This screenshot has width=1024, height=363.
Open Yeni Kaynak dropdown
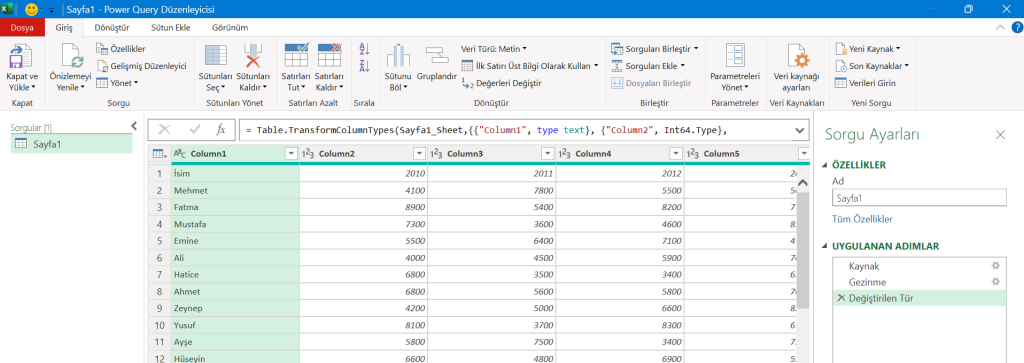pos(868,49)
